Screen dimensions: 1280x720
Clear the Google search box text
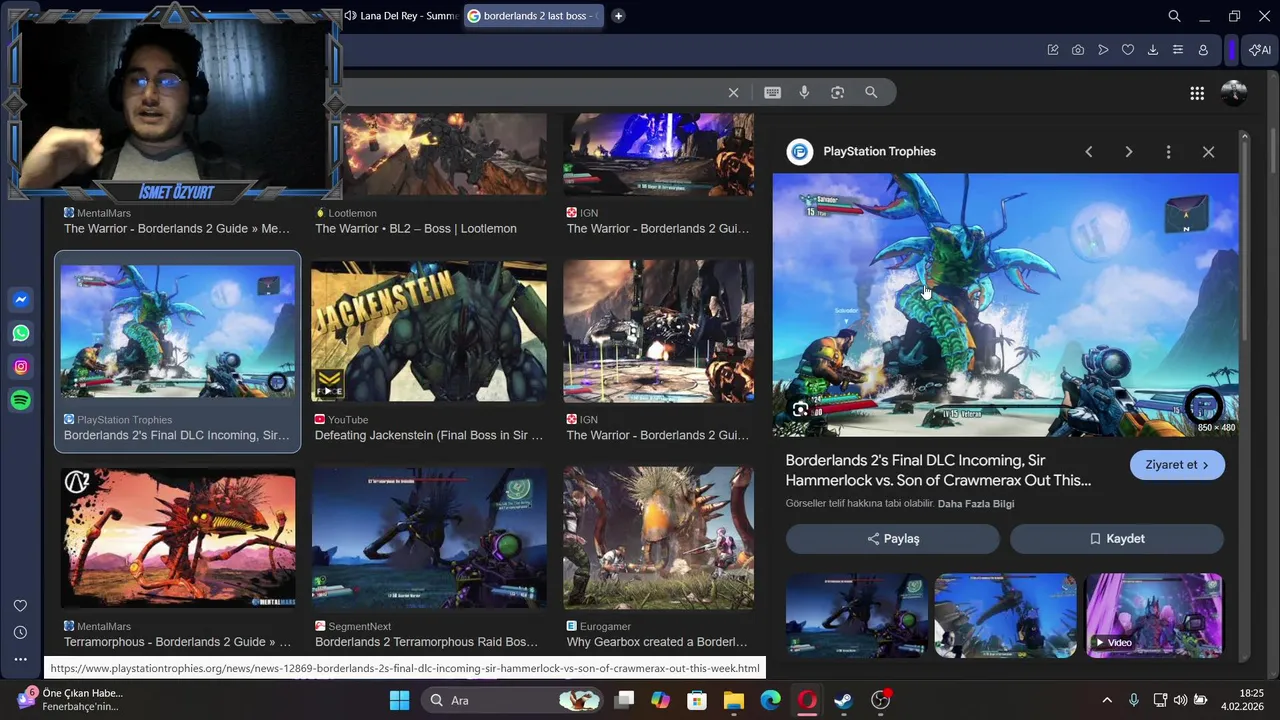(x=733, y=92)
